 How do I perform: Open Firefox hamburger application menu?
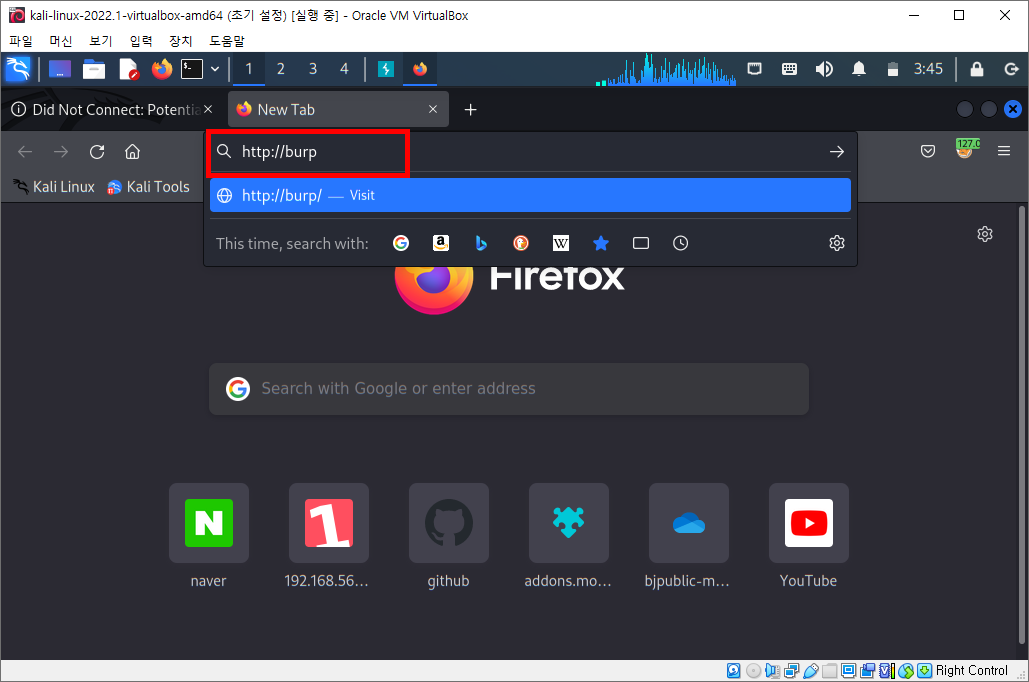point(1004,152)
